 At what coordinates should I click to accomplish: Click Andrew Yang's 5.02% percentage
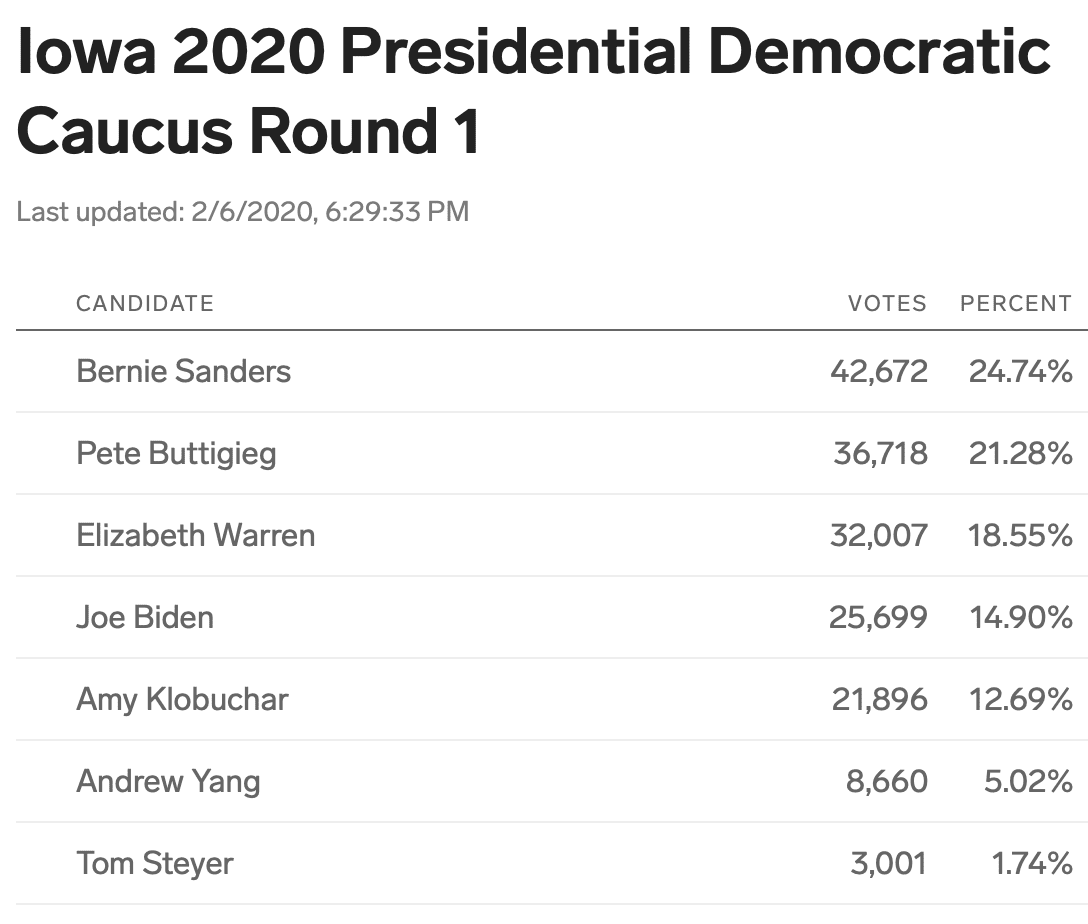(x=1028, y=782)
